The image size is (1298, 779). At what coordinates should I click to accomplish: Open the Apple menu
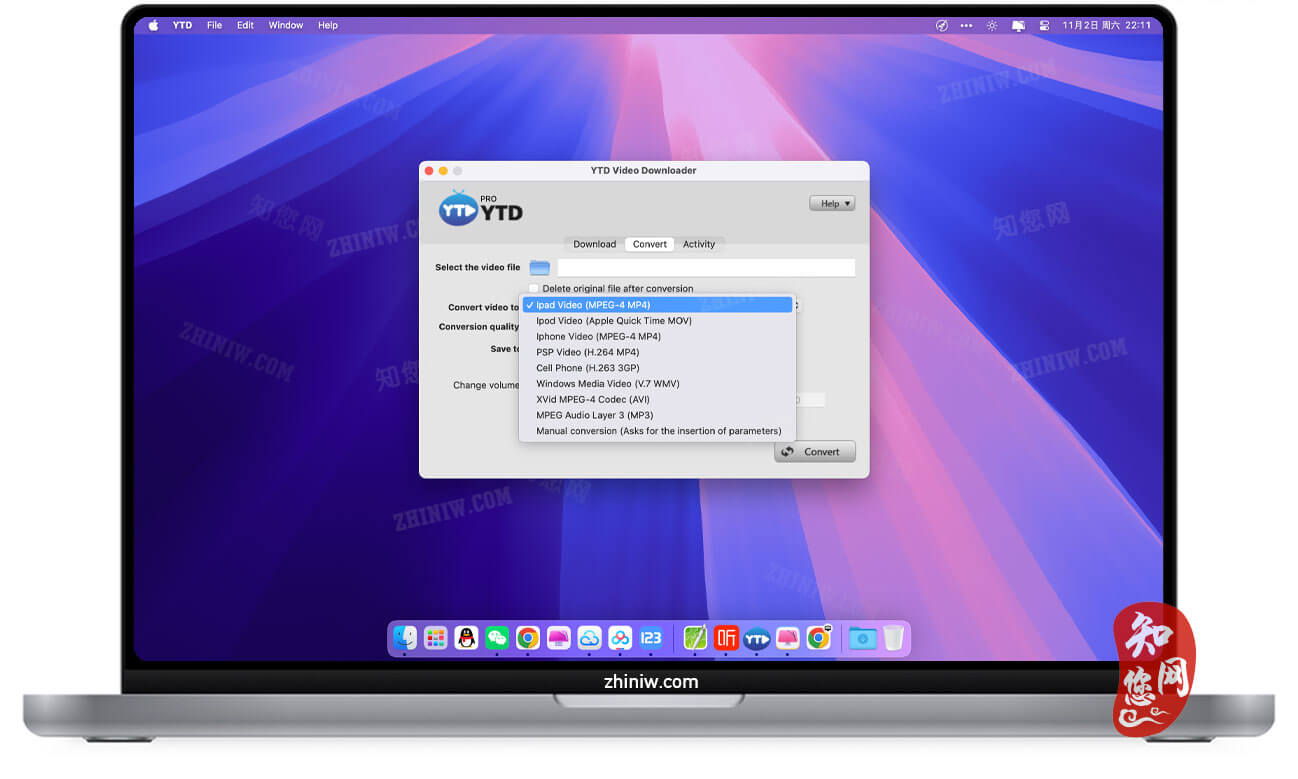click(153, 25)
